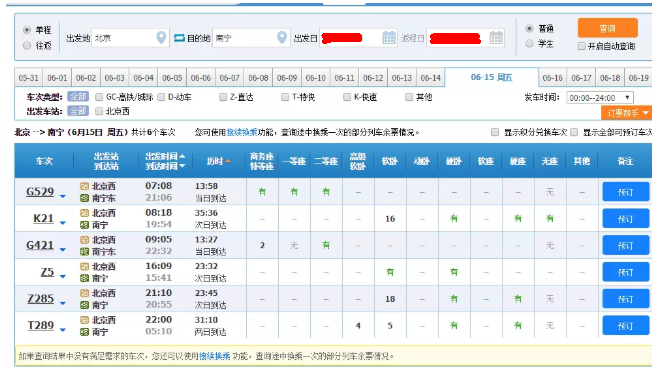The image size is (652, 368).
Task: Click business seat count 2 for G421
Action: pyautogui.click(x=262, y=245)
